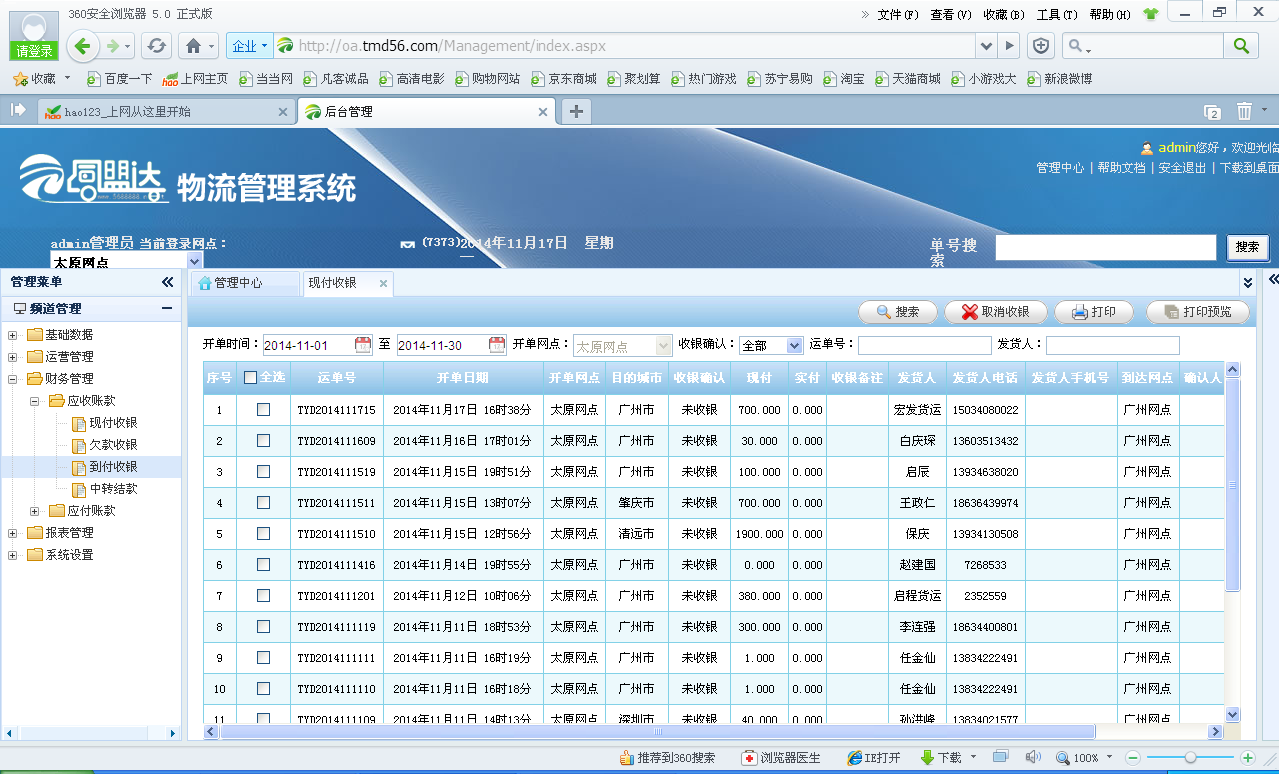Expand the 运营管理 tree node
The image size is (1279, 774).
[x=12, y=357]
